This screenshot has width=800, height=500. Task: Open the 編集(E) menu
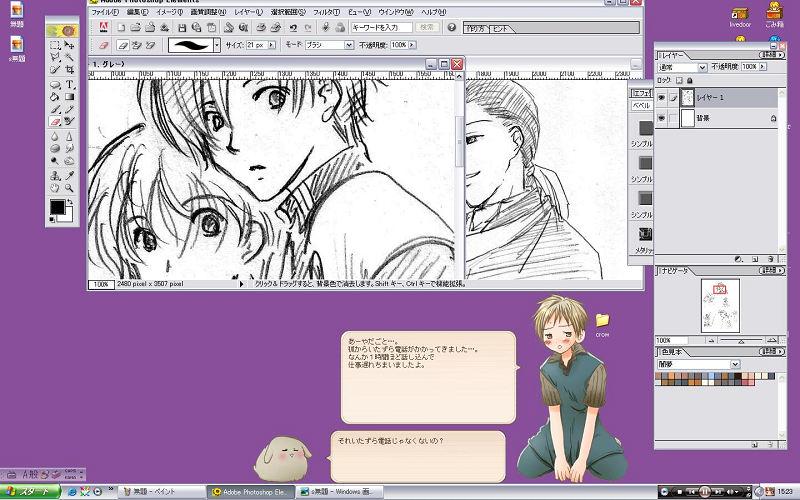(x=137, y=12)
